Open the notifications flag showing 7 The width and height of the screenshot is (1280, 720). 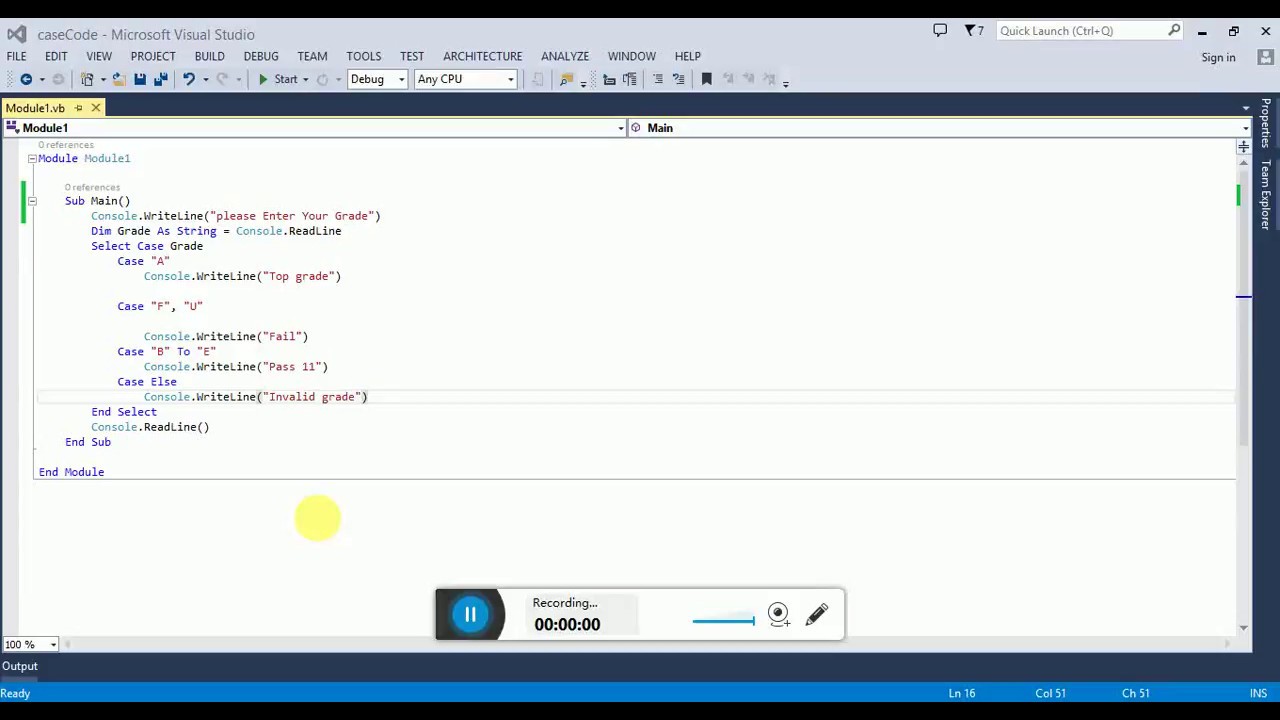point(974,31)
